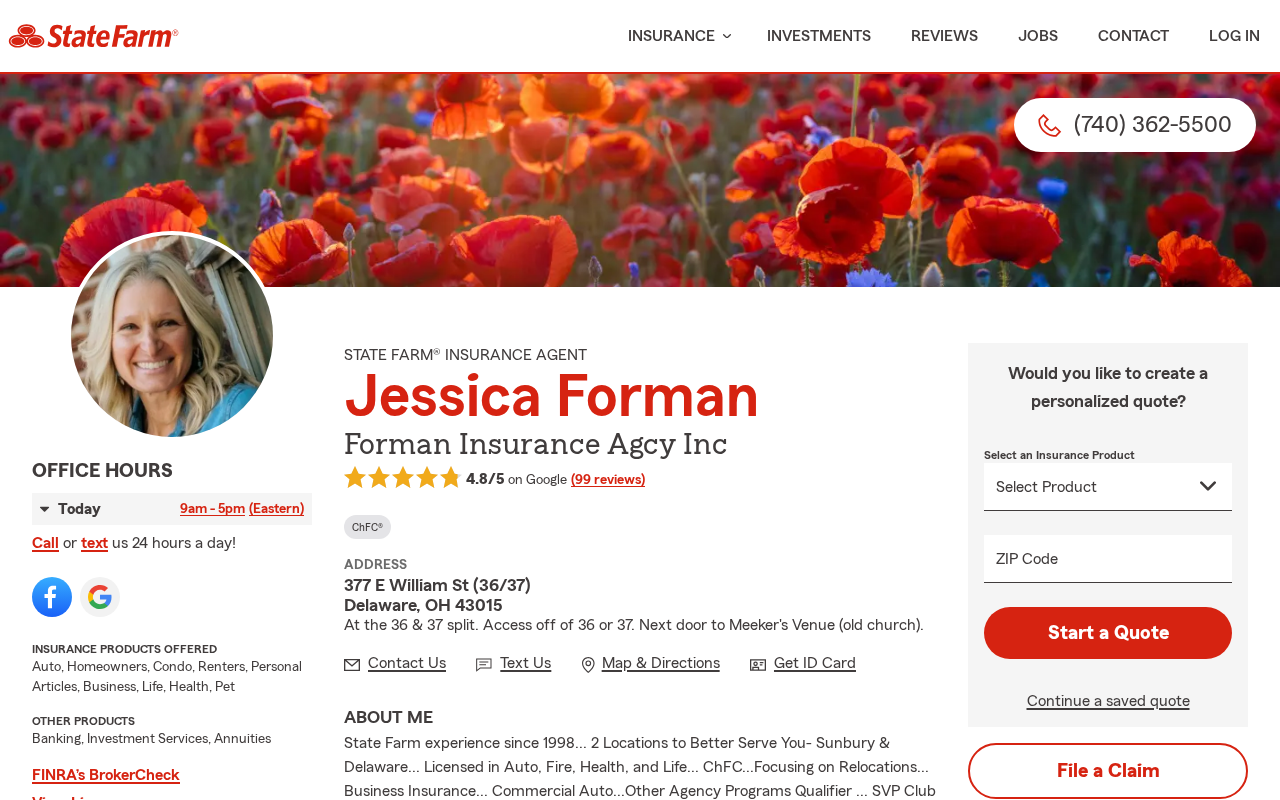Screen dimensions: 1280x800
Task: Open FINRA's BrokerCheck link
Action: (106, 775)
